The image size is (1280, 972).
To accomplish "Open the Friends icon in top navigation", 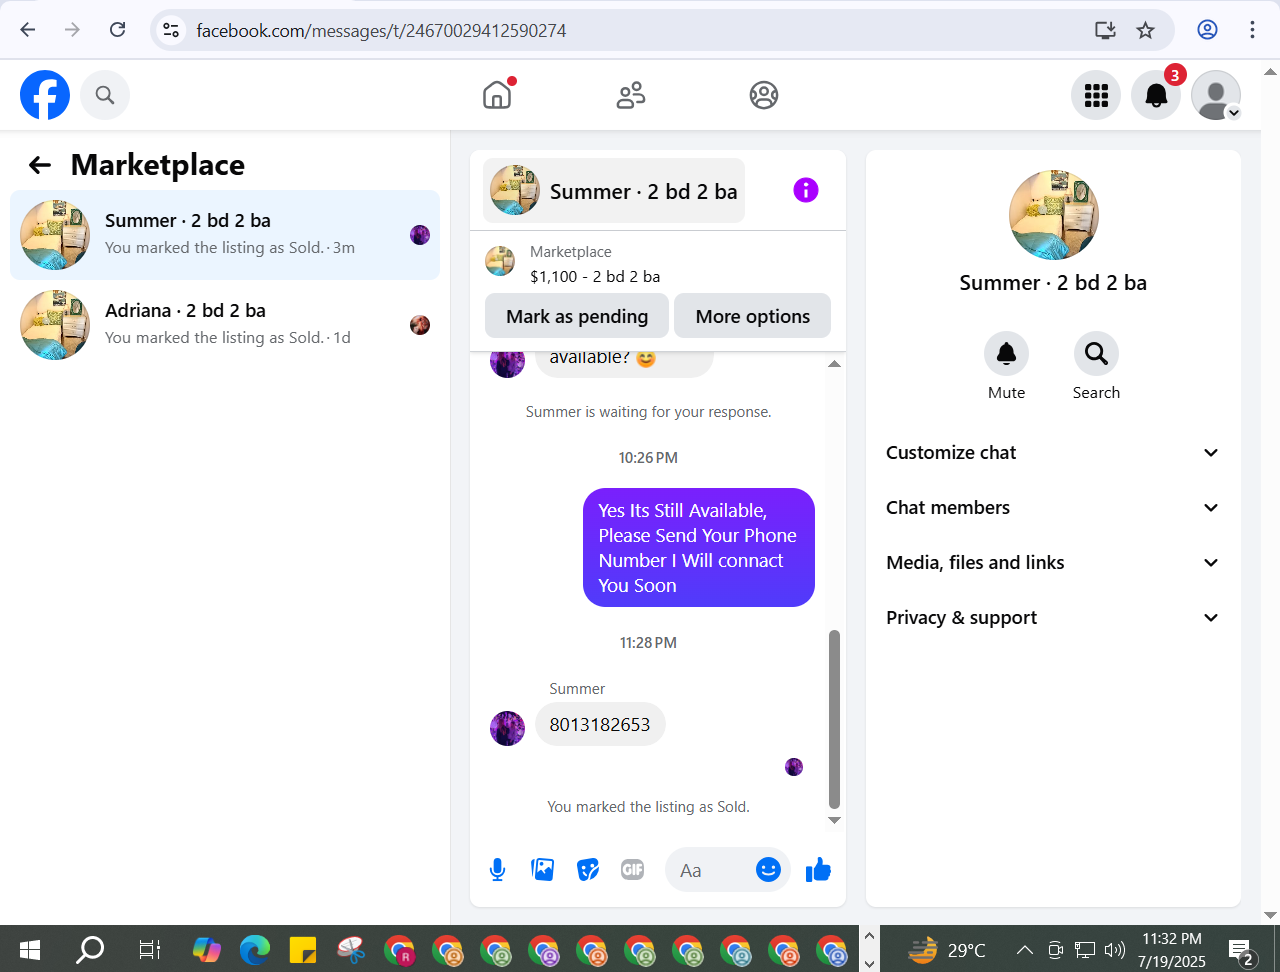I will tap(631, 95).
